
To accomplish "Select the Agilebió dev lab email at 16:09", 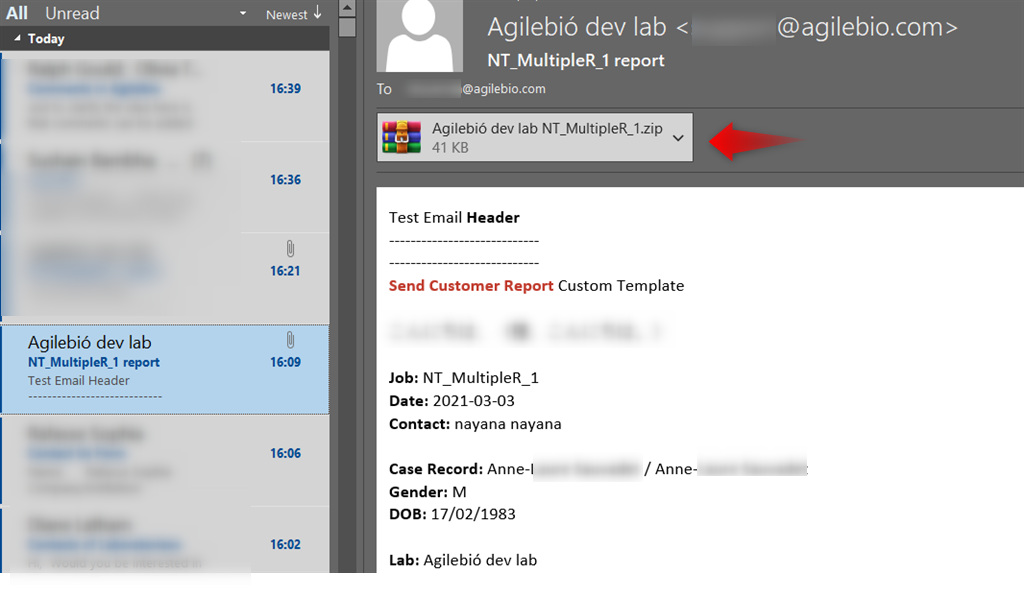I will [165, 369].
